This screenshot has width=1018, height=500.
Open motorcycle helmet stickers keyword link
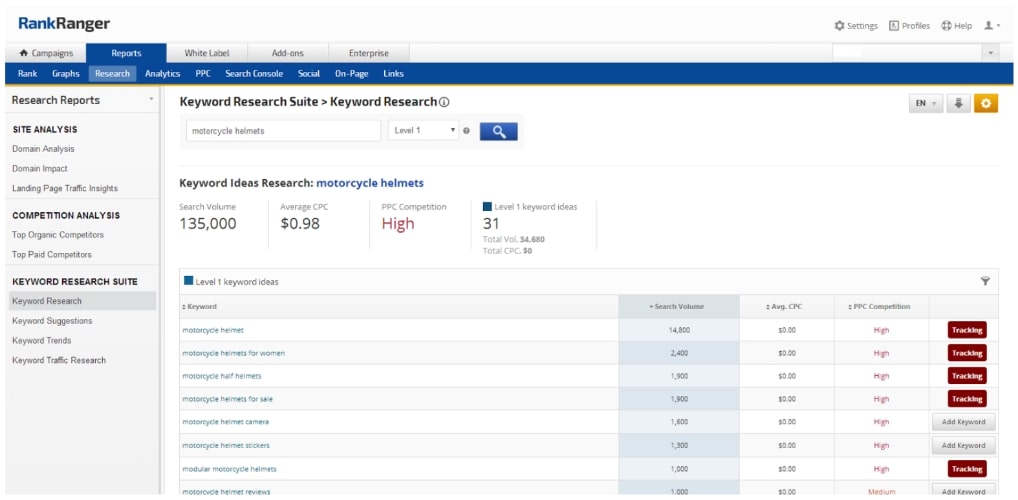(x=226, y=445)
